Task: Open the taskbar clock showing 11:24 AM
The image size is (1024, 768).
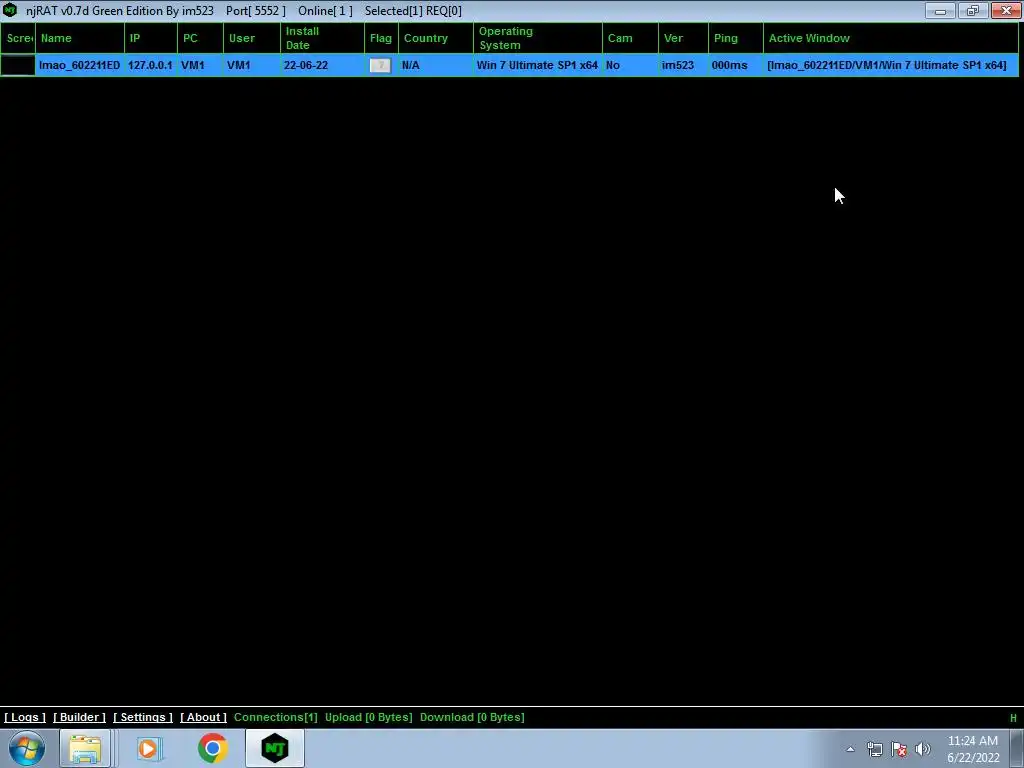Action: pyautogui.click(x=973, y=748)
